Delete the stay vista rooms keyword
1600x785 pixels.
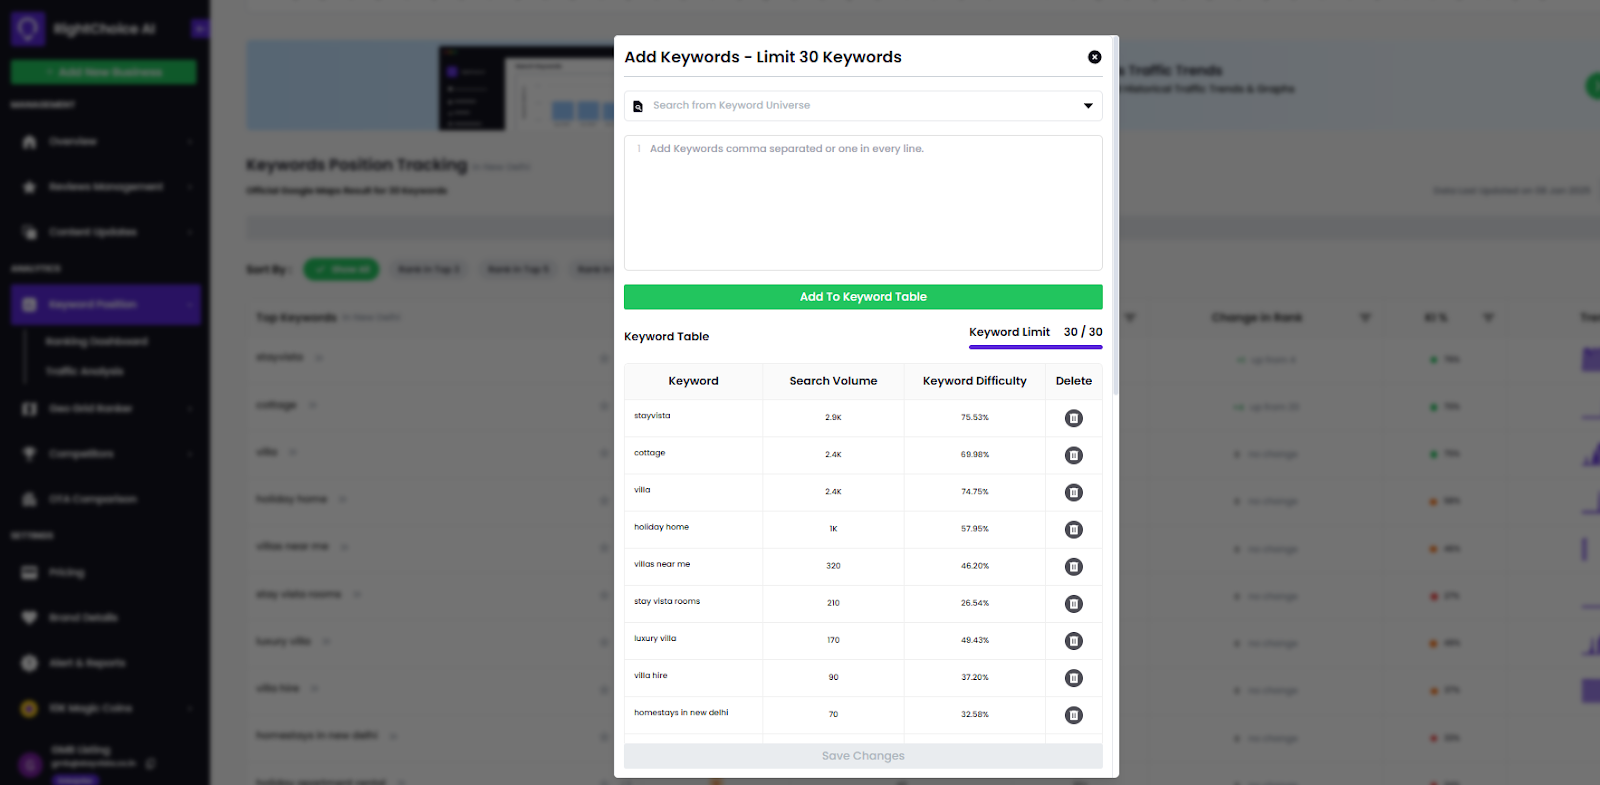click(1074, 604)
